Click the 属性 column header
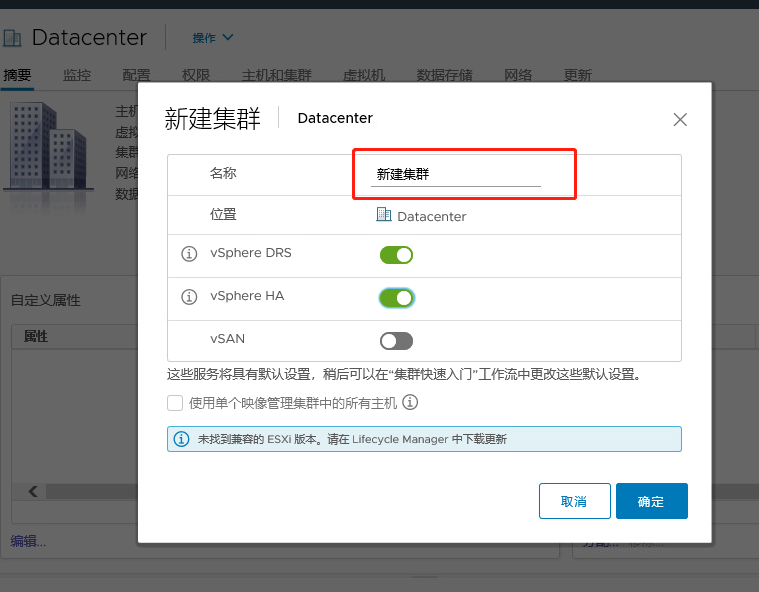 click(35, 336)
